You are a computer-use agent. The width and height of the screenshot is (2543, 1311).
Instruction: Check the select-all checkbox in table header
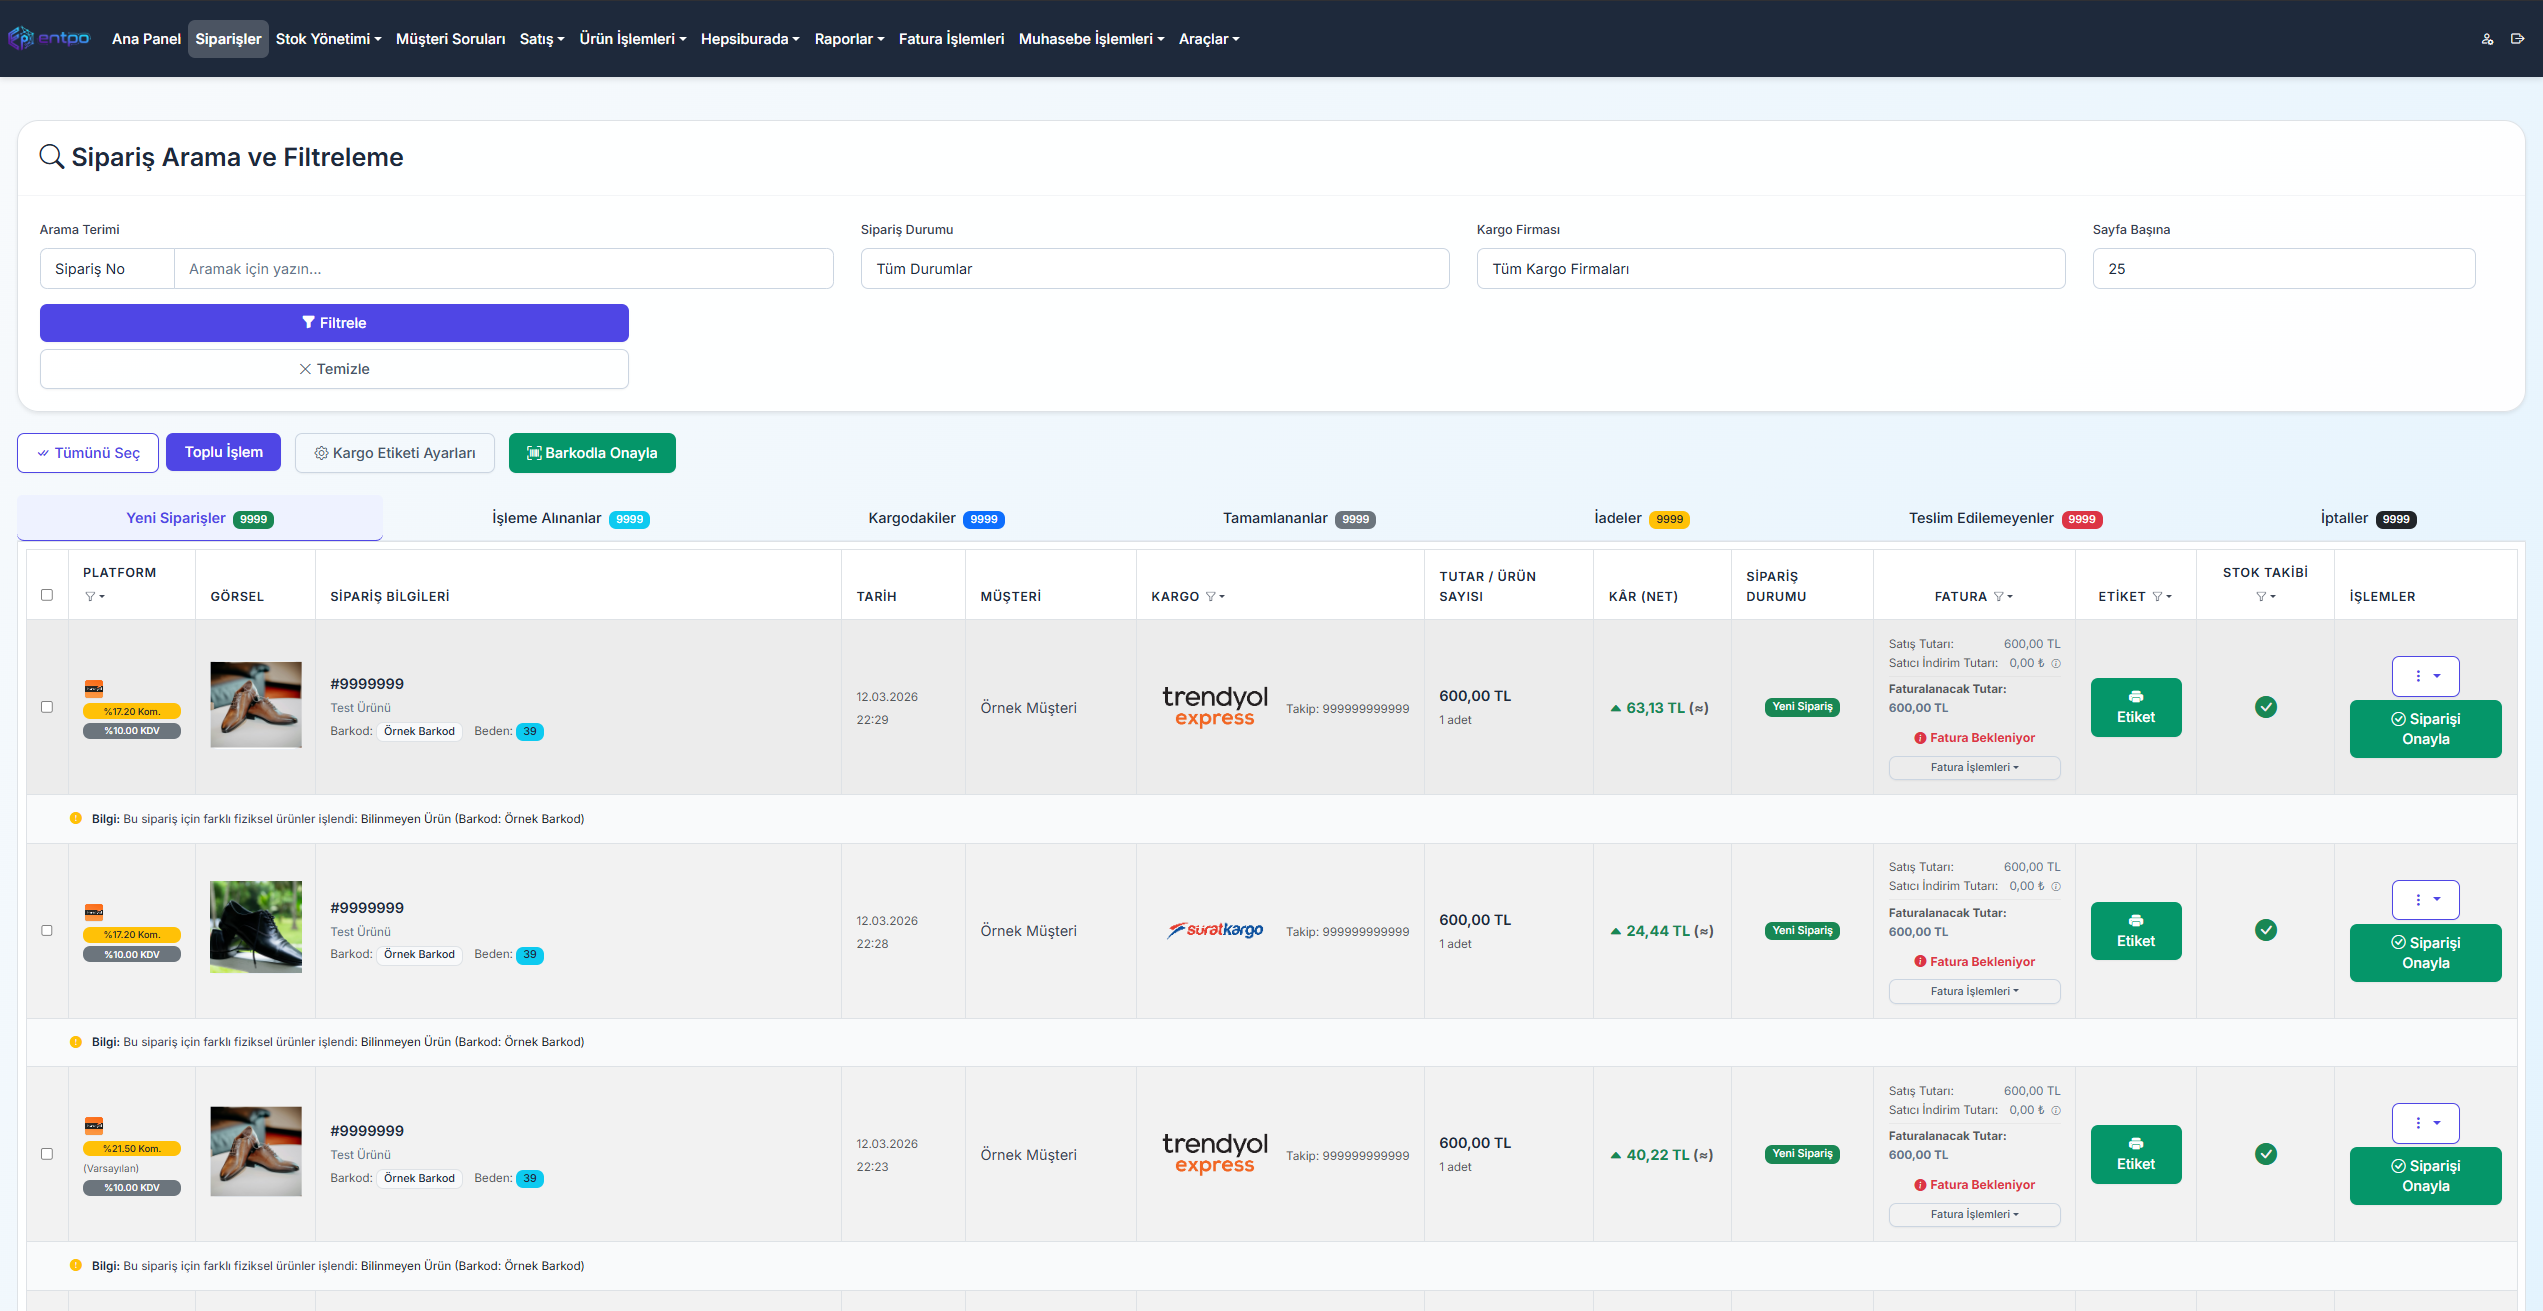pyautogui.click(x=47, y=595)
